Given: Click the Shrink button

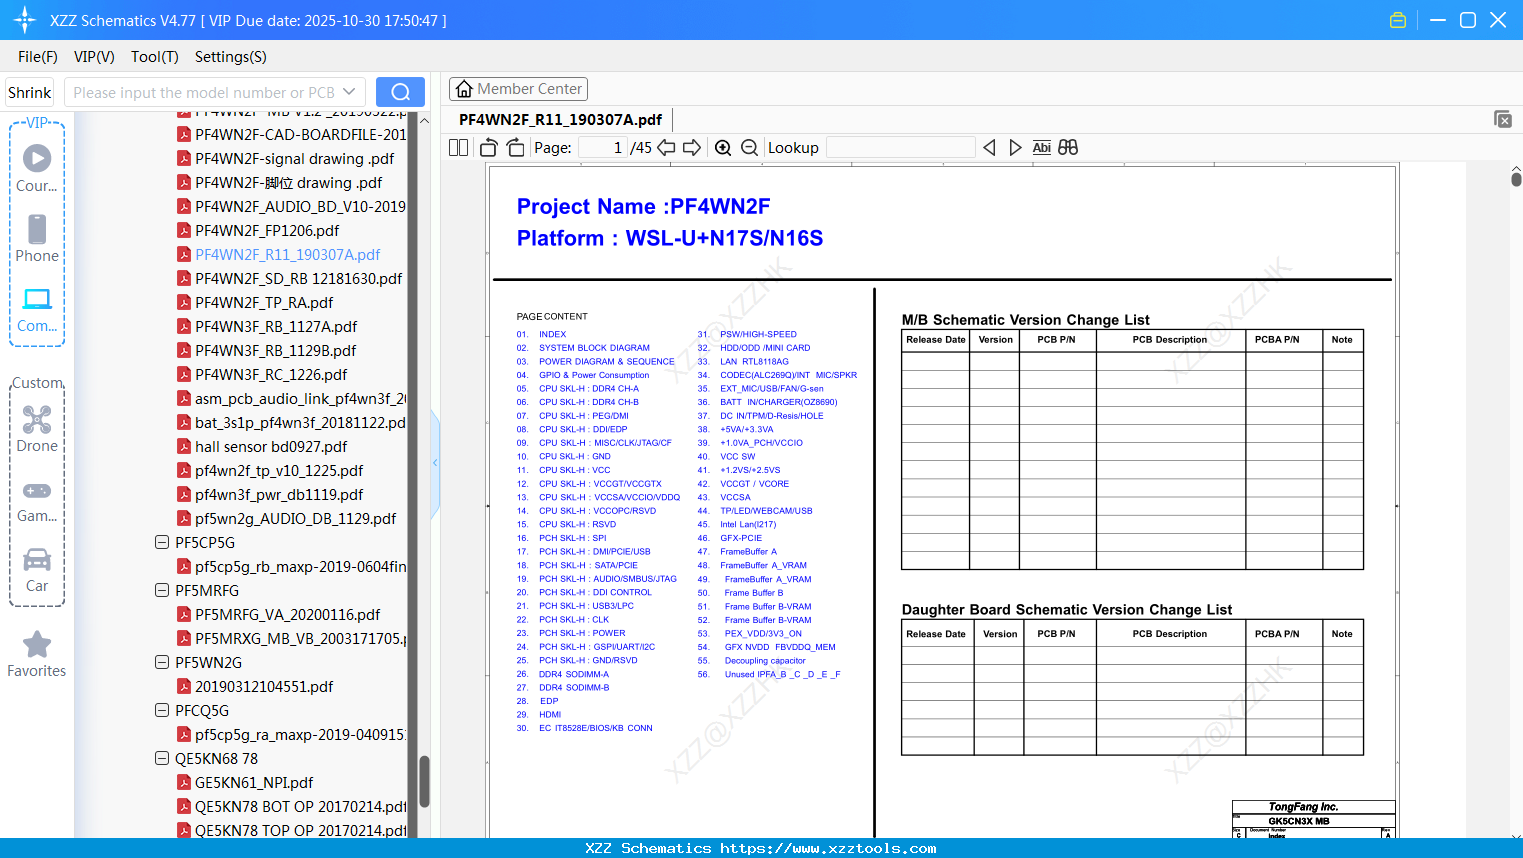Looking at the screenshot, I should 30,92.
